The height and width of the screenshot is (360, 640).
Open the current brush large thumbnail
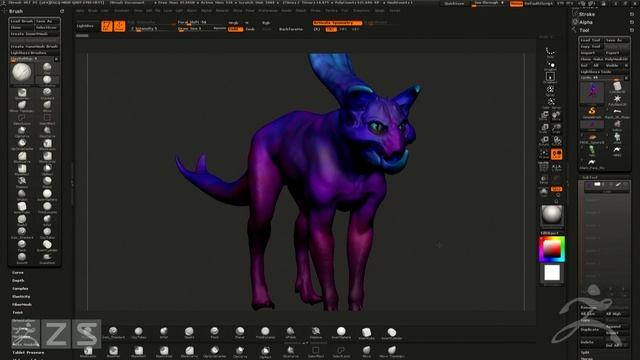coord(22,73)
